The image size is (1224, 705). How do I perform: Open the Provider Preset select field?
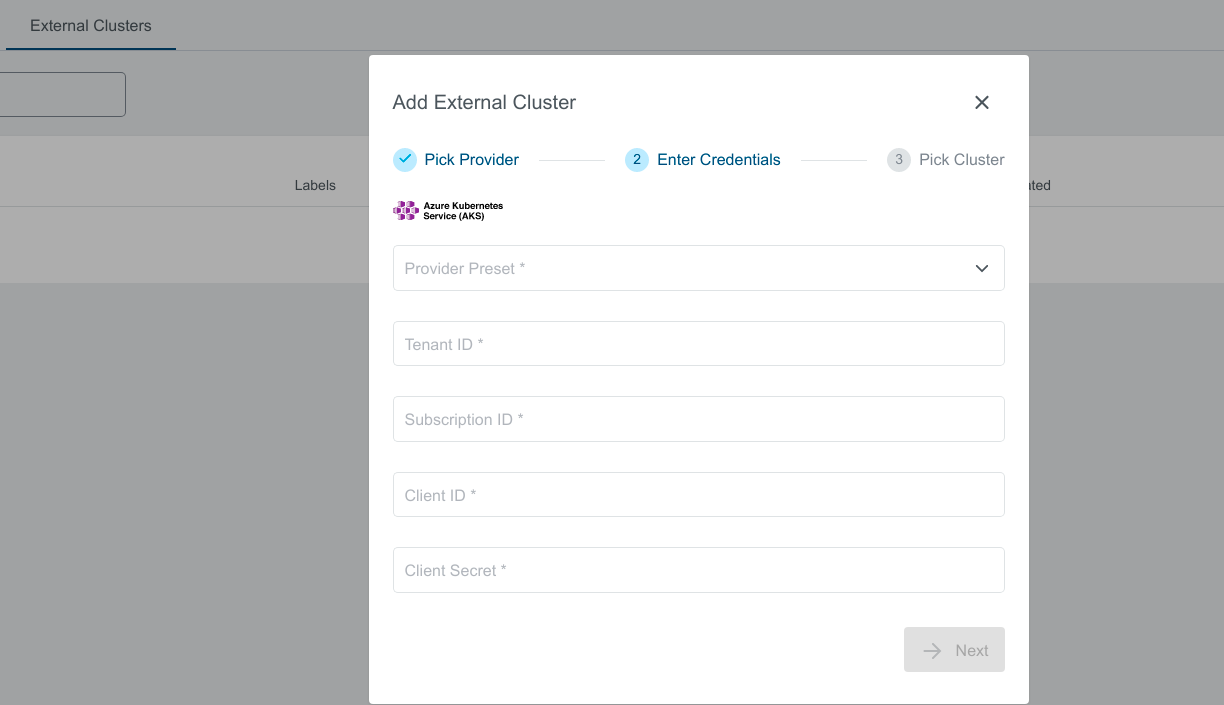(x=680, y=268)
